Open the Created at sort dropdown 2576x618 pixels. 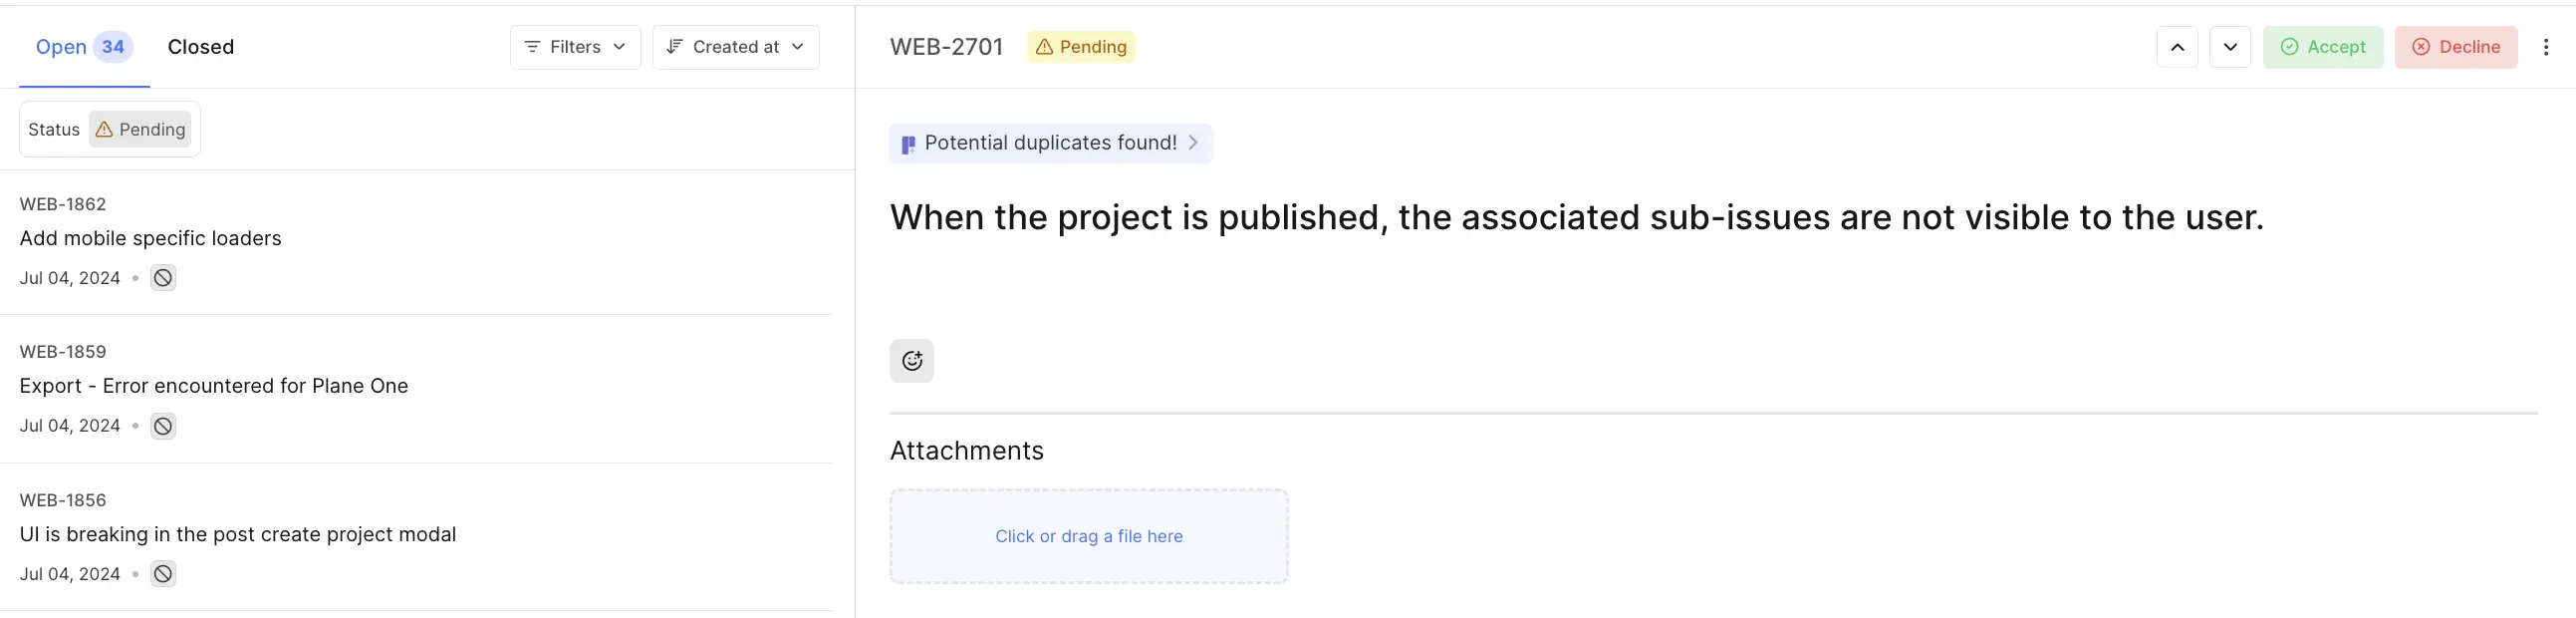[x=735, y=47]
